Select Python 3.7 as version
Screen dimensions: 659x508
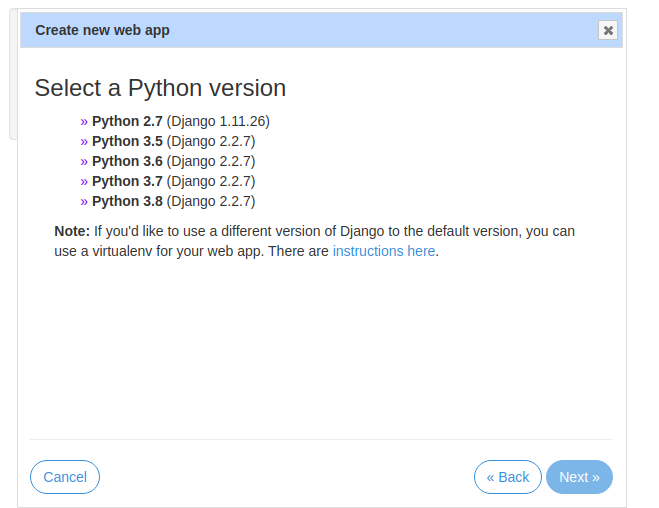(x=127, y=181)
